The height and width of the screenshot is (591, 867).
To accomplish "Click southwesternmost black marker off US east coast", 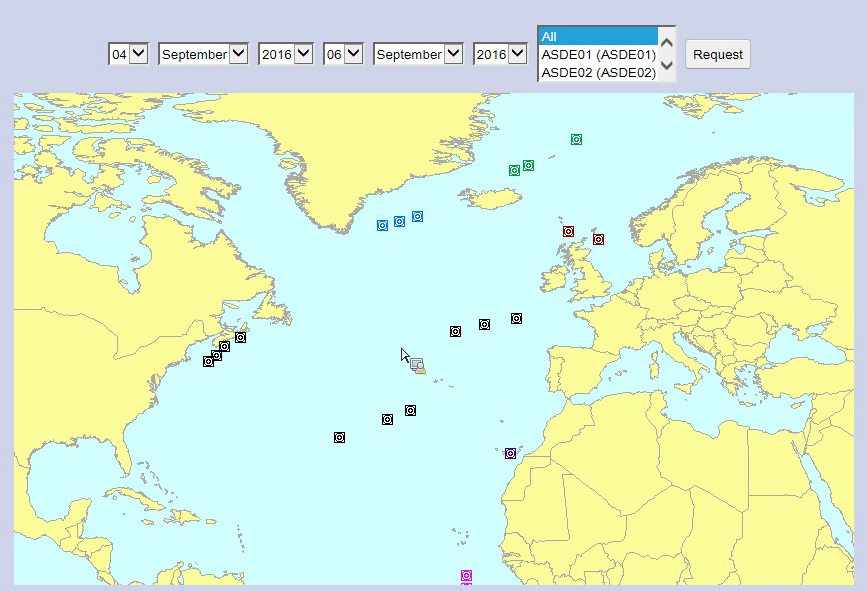I will tap(208, 362).
